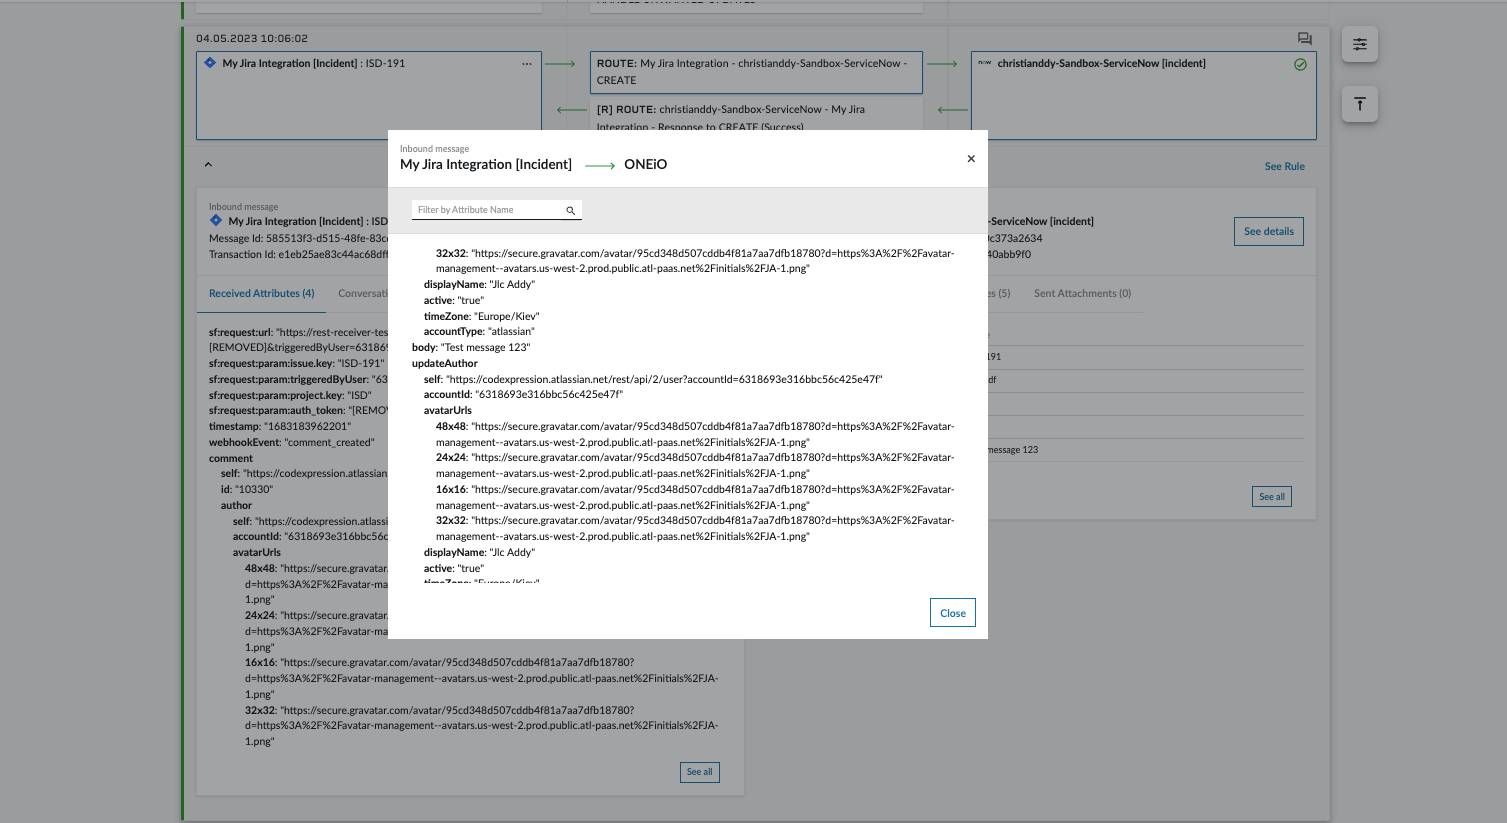Click the Jira icon in Inbound message panel
1507x823 pixels.
coord(216,220)
